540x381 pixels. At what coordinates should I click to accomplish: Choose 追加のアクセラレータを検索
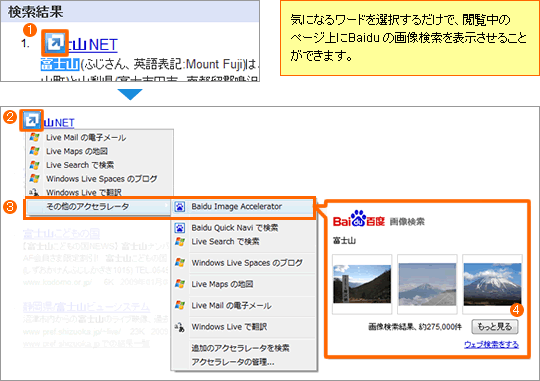pyautogui.click(x=240, y=348)
